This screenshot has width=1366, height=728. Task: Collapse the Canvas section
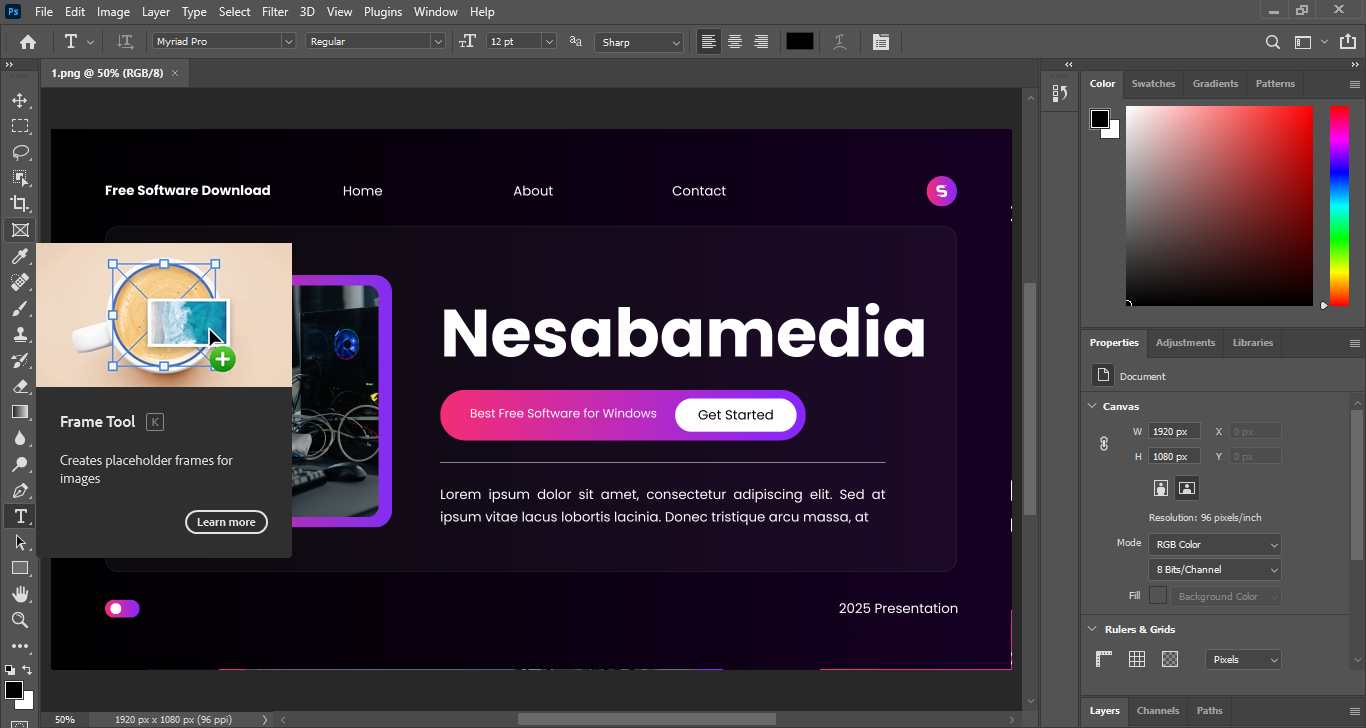tap(1092, 406)
